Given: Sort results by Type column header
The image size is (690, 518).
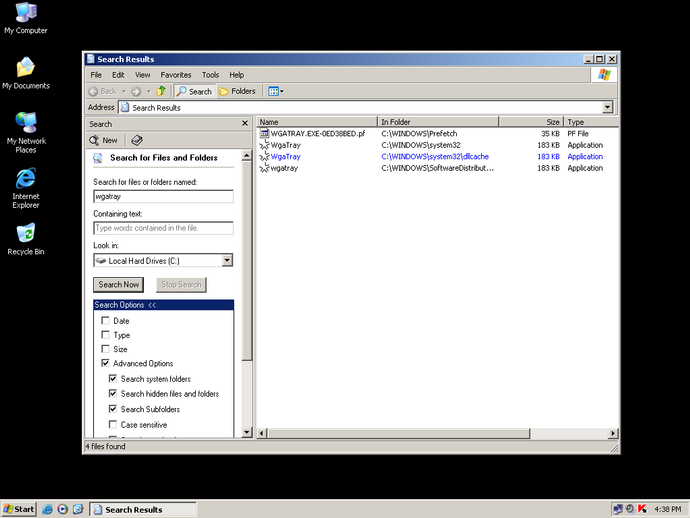Looking at the screenshot, I should [x=591, y=122].
